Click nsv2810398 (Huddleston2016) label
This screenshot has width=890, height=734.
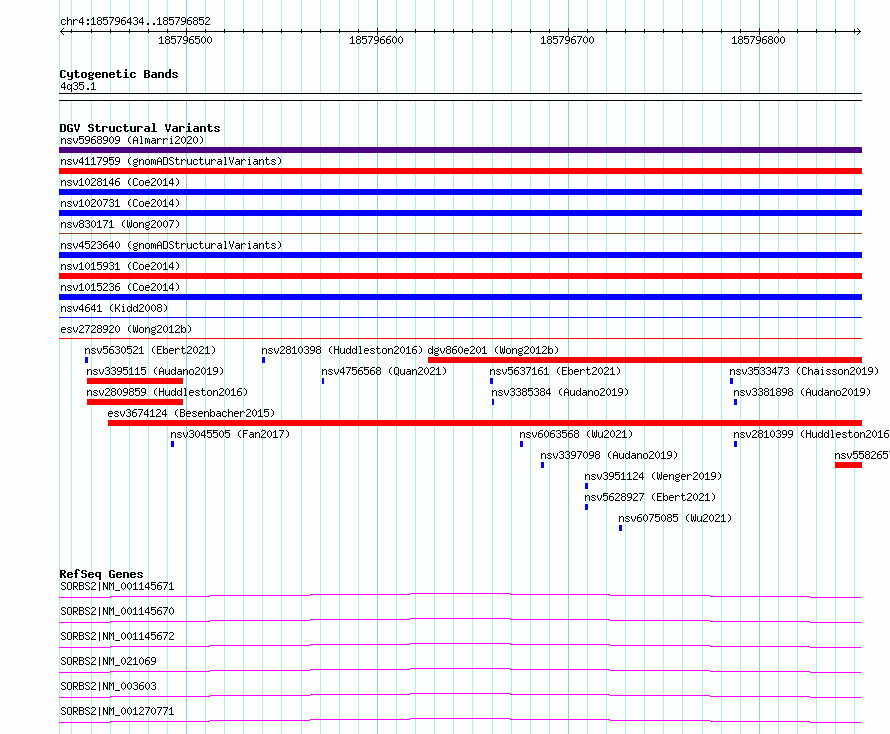[342, 350]
